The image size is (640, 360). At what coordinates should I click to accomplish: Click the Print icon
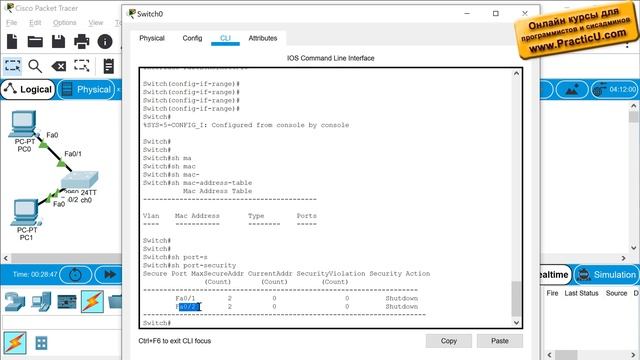pos(82,41)
